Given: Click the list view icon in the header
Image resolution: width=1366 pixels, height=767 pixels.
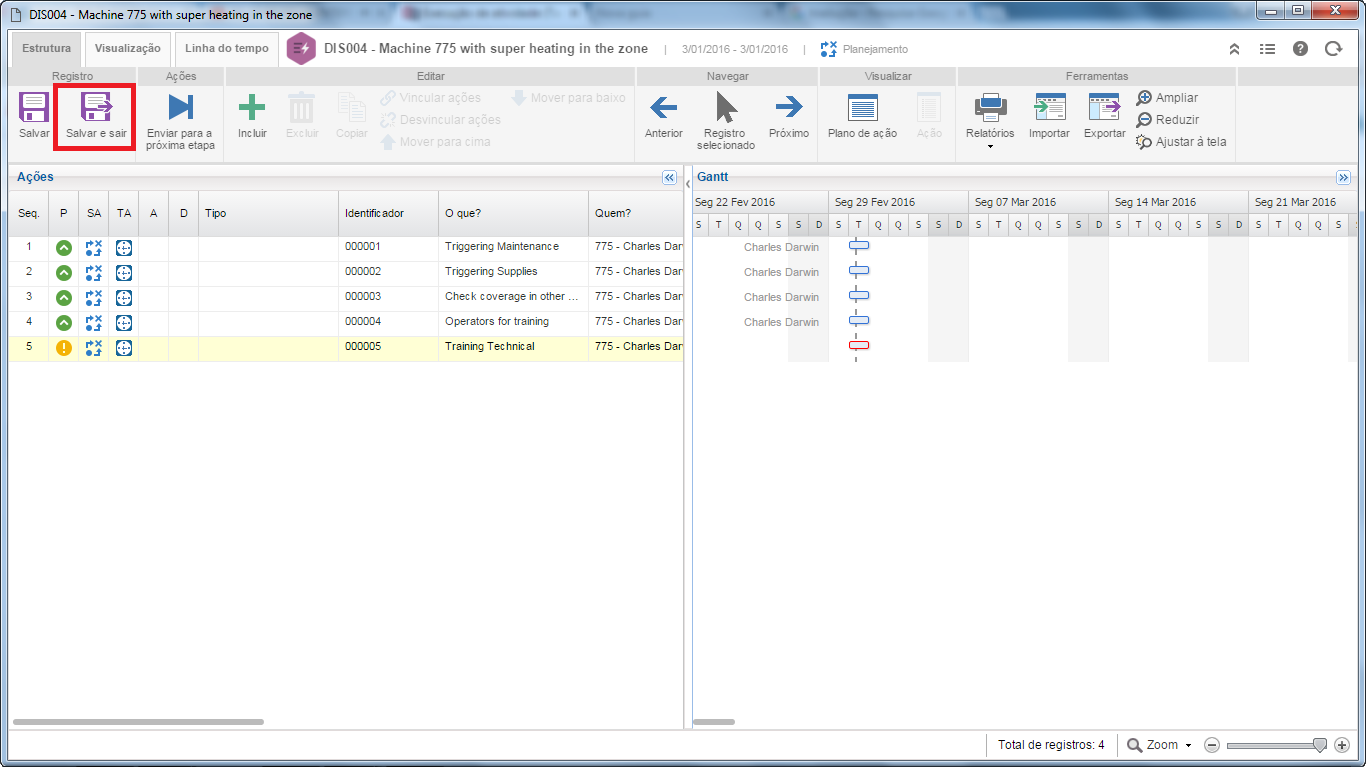Looking at the screenshot, I should point(1267,48).
